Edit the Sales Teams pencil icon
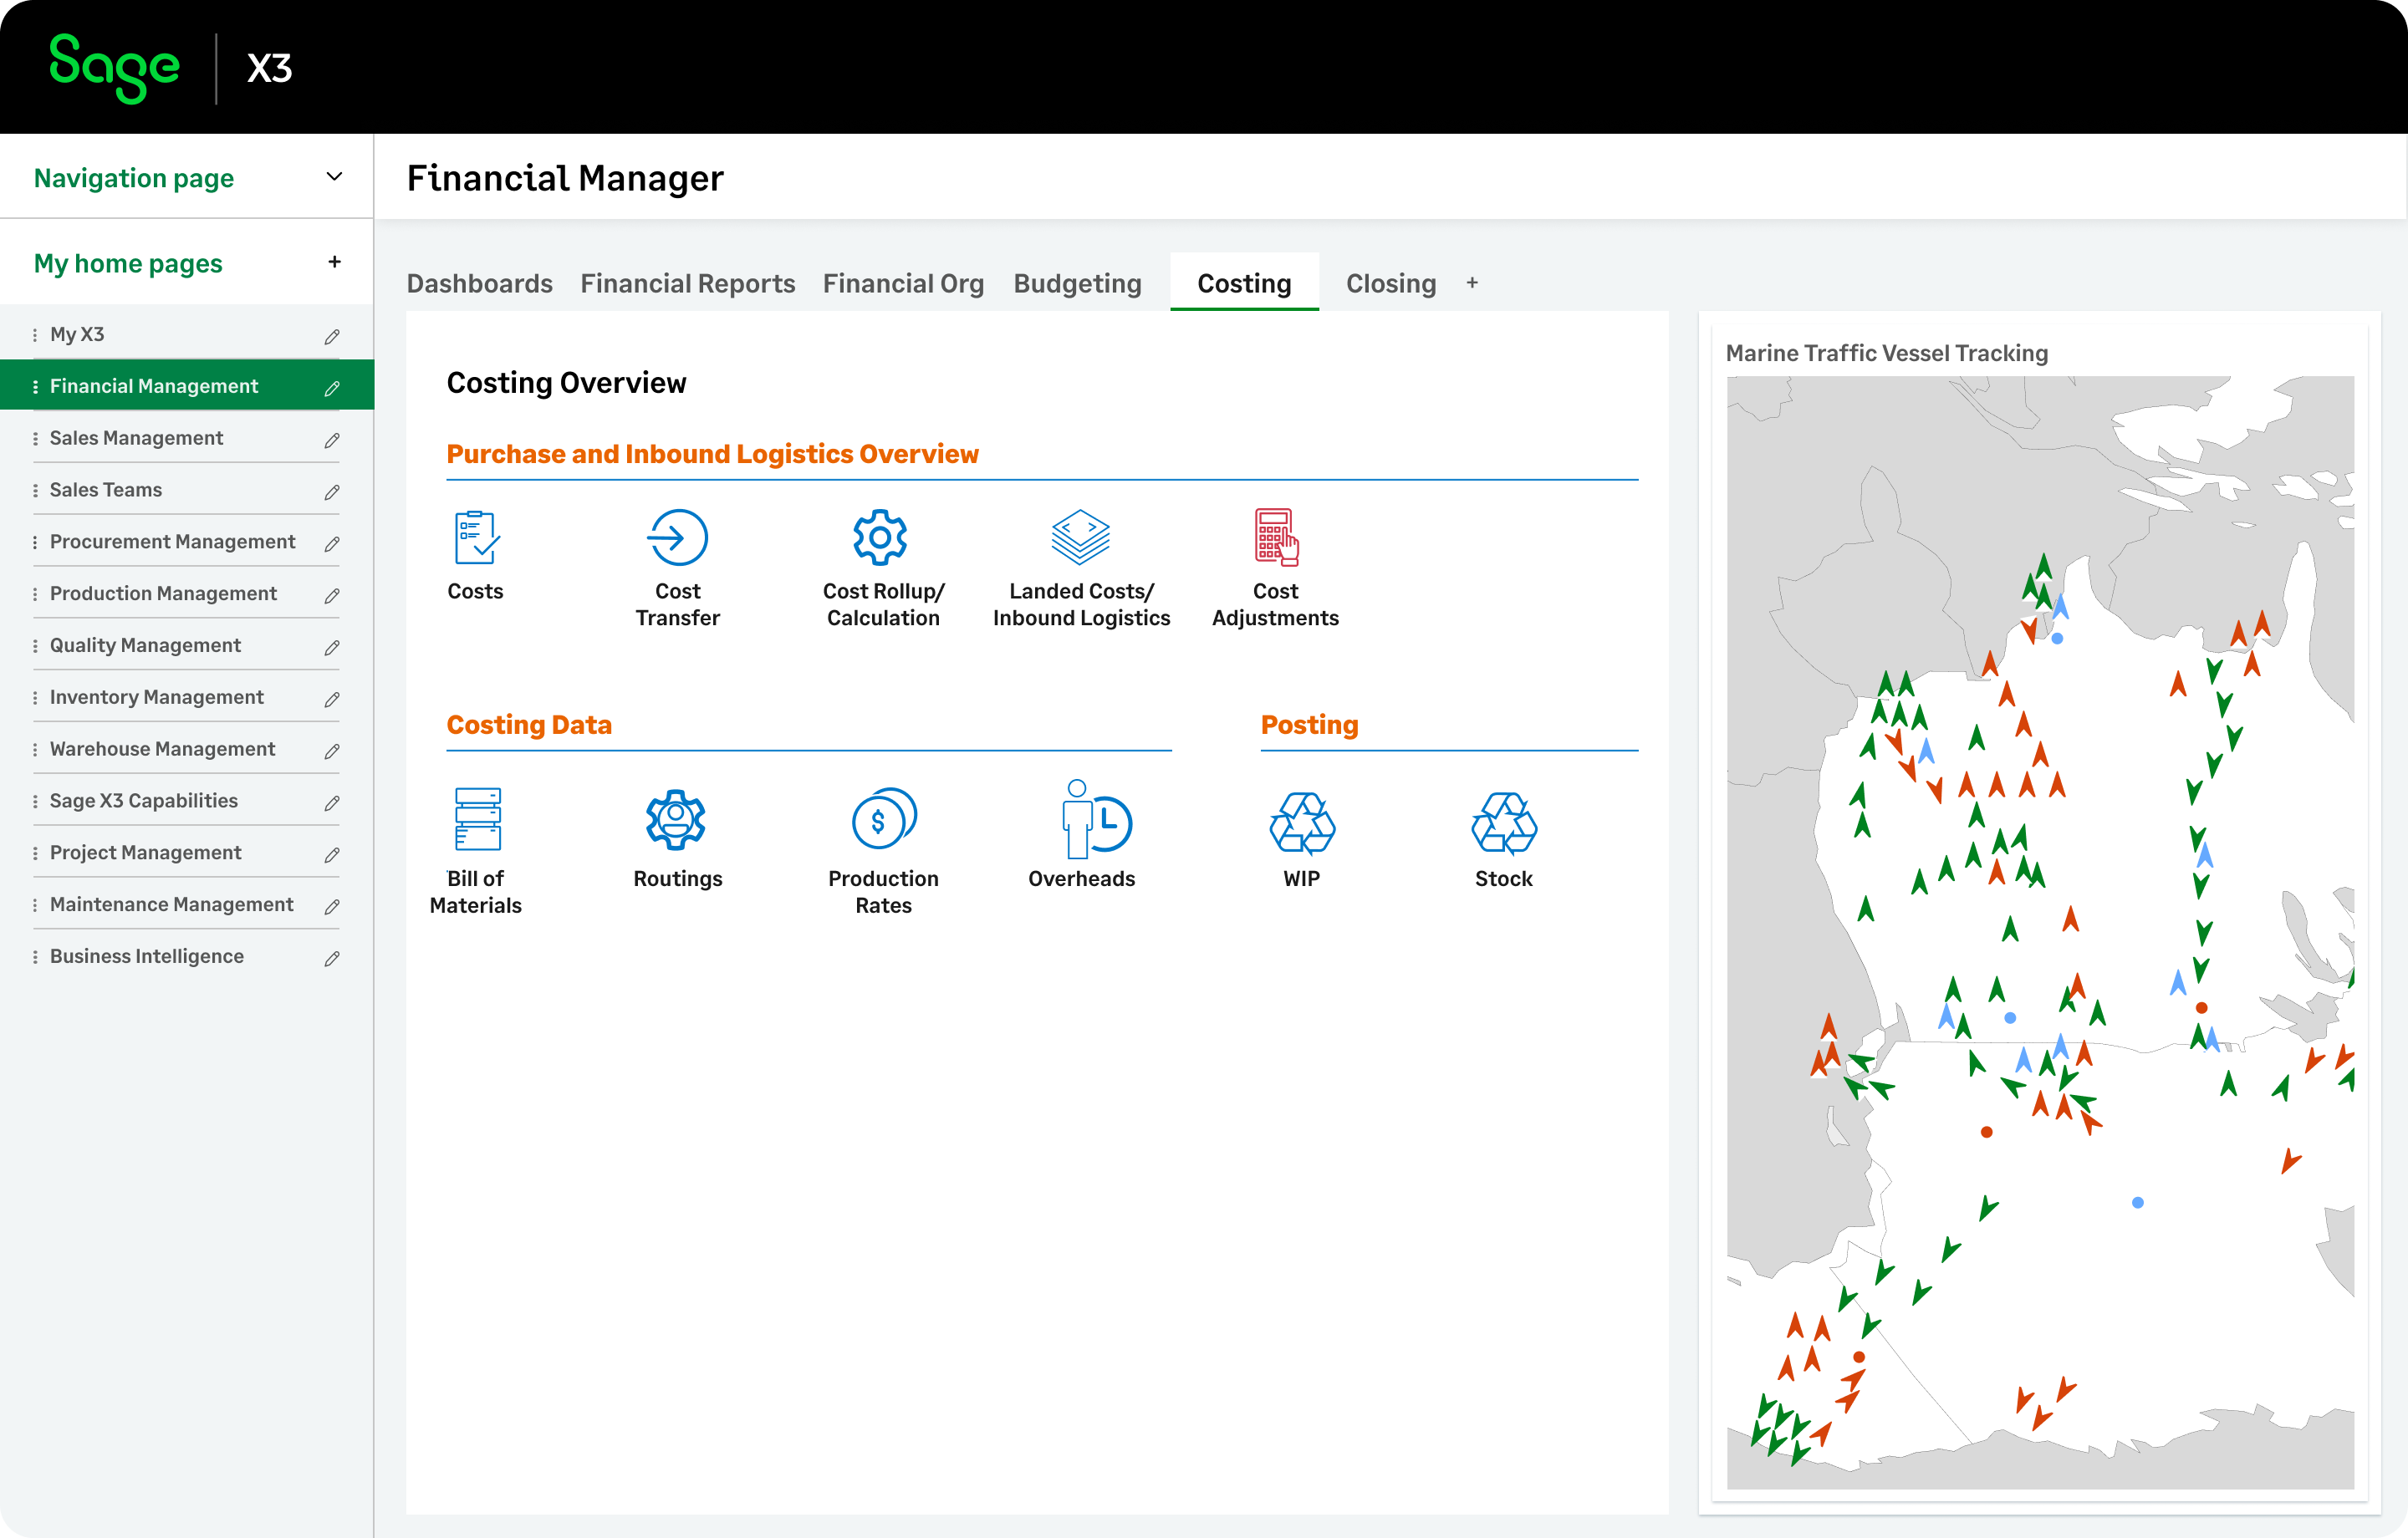Screen dimensions: 2408x1538 (x=332, y=492)
